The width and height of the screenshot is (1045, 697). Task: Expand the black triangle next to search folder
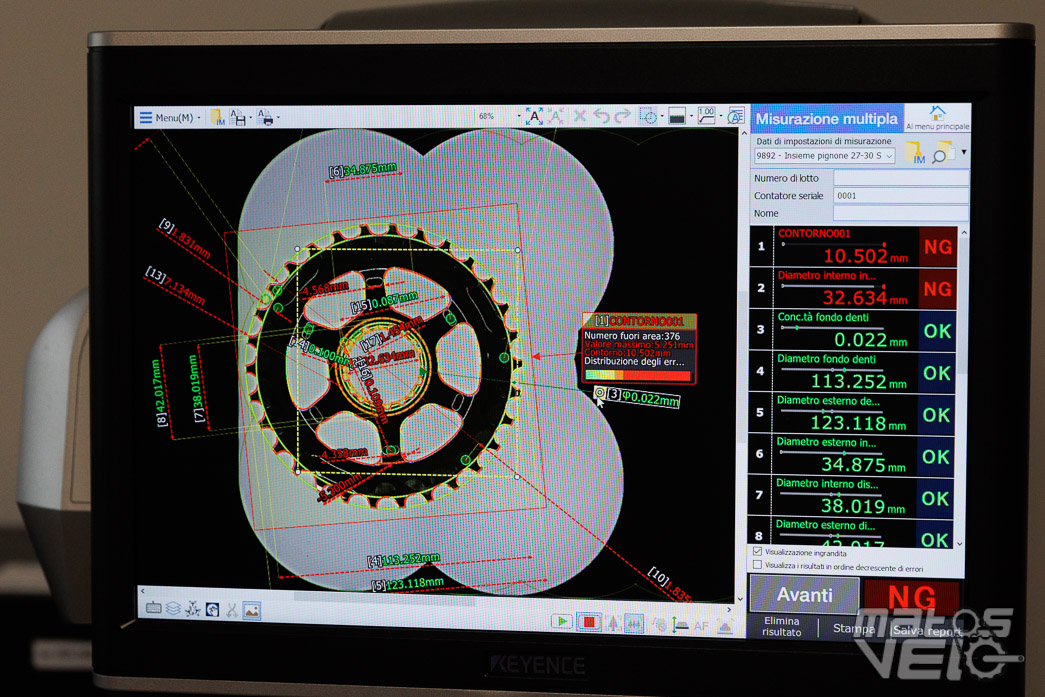(964, 153)
